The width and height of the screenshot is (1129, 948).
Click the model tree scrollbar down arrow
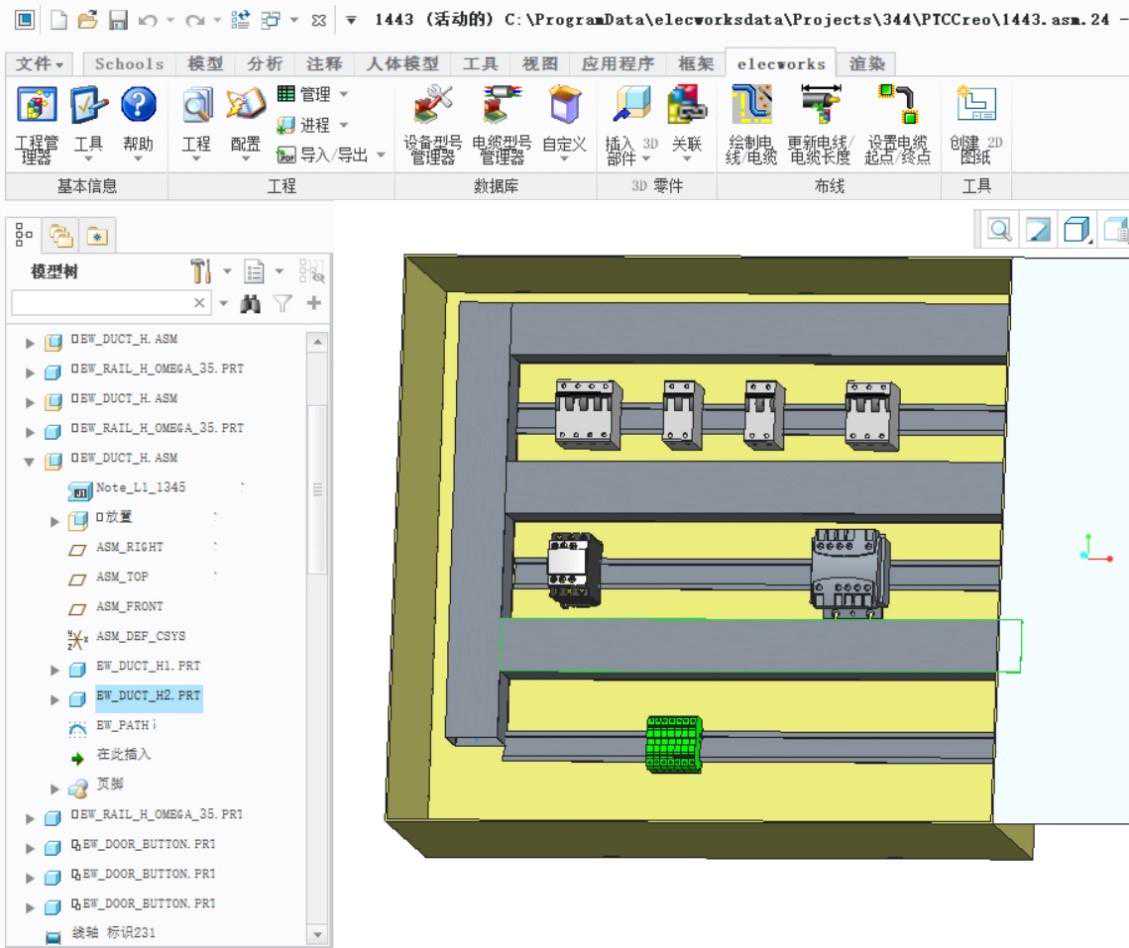click(x=319, y=934)
